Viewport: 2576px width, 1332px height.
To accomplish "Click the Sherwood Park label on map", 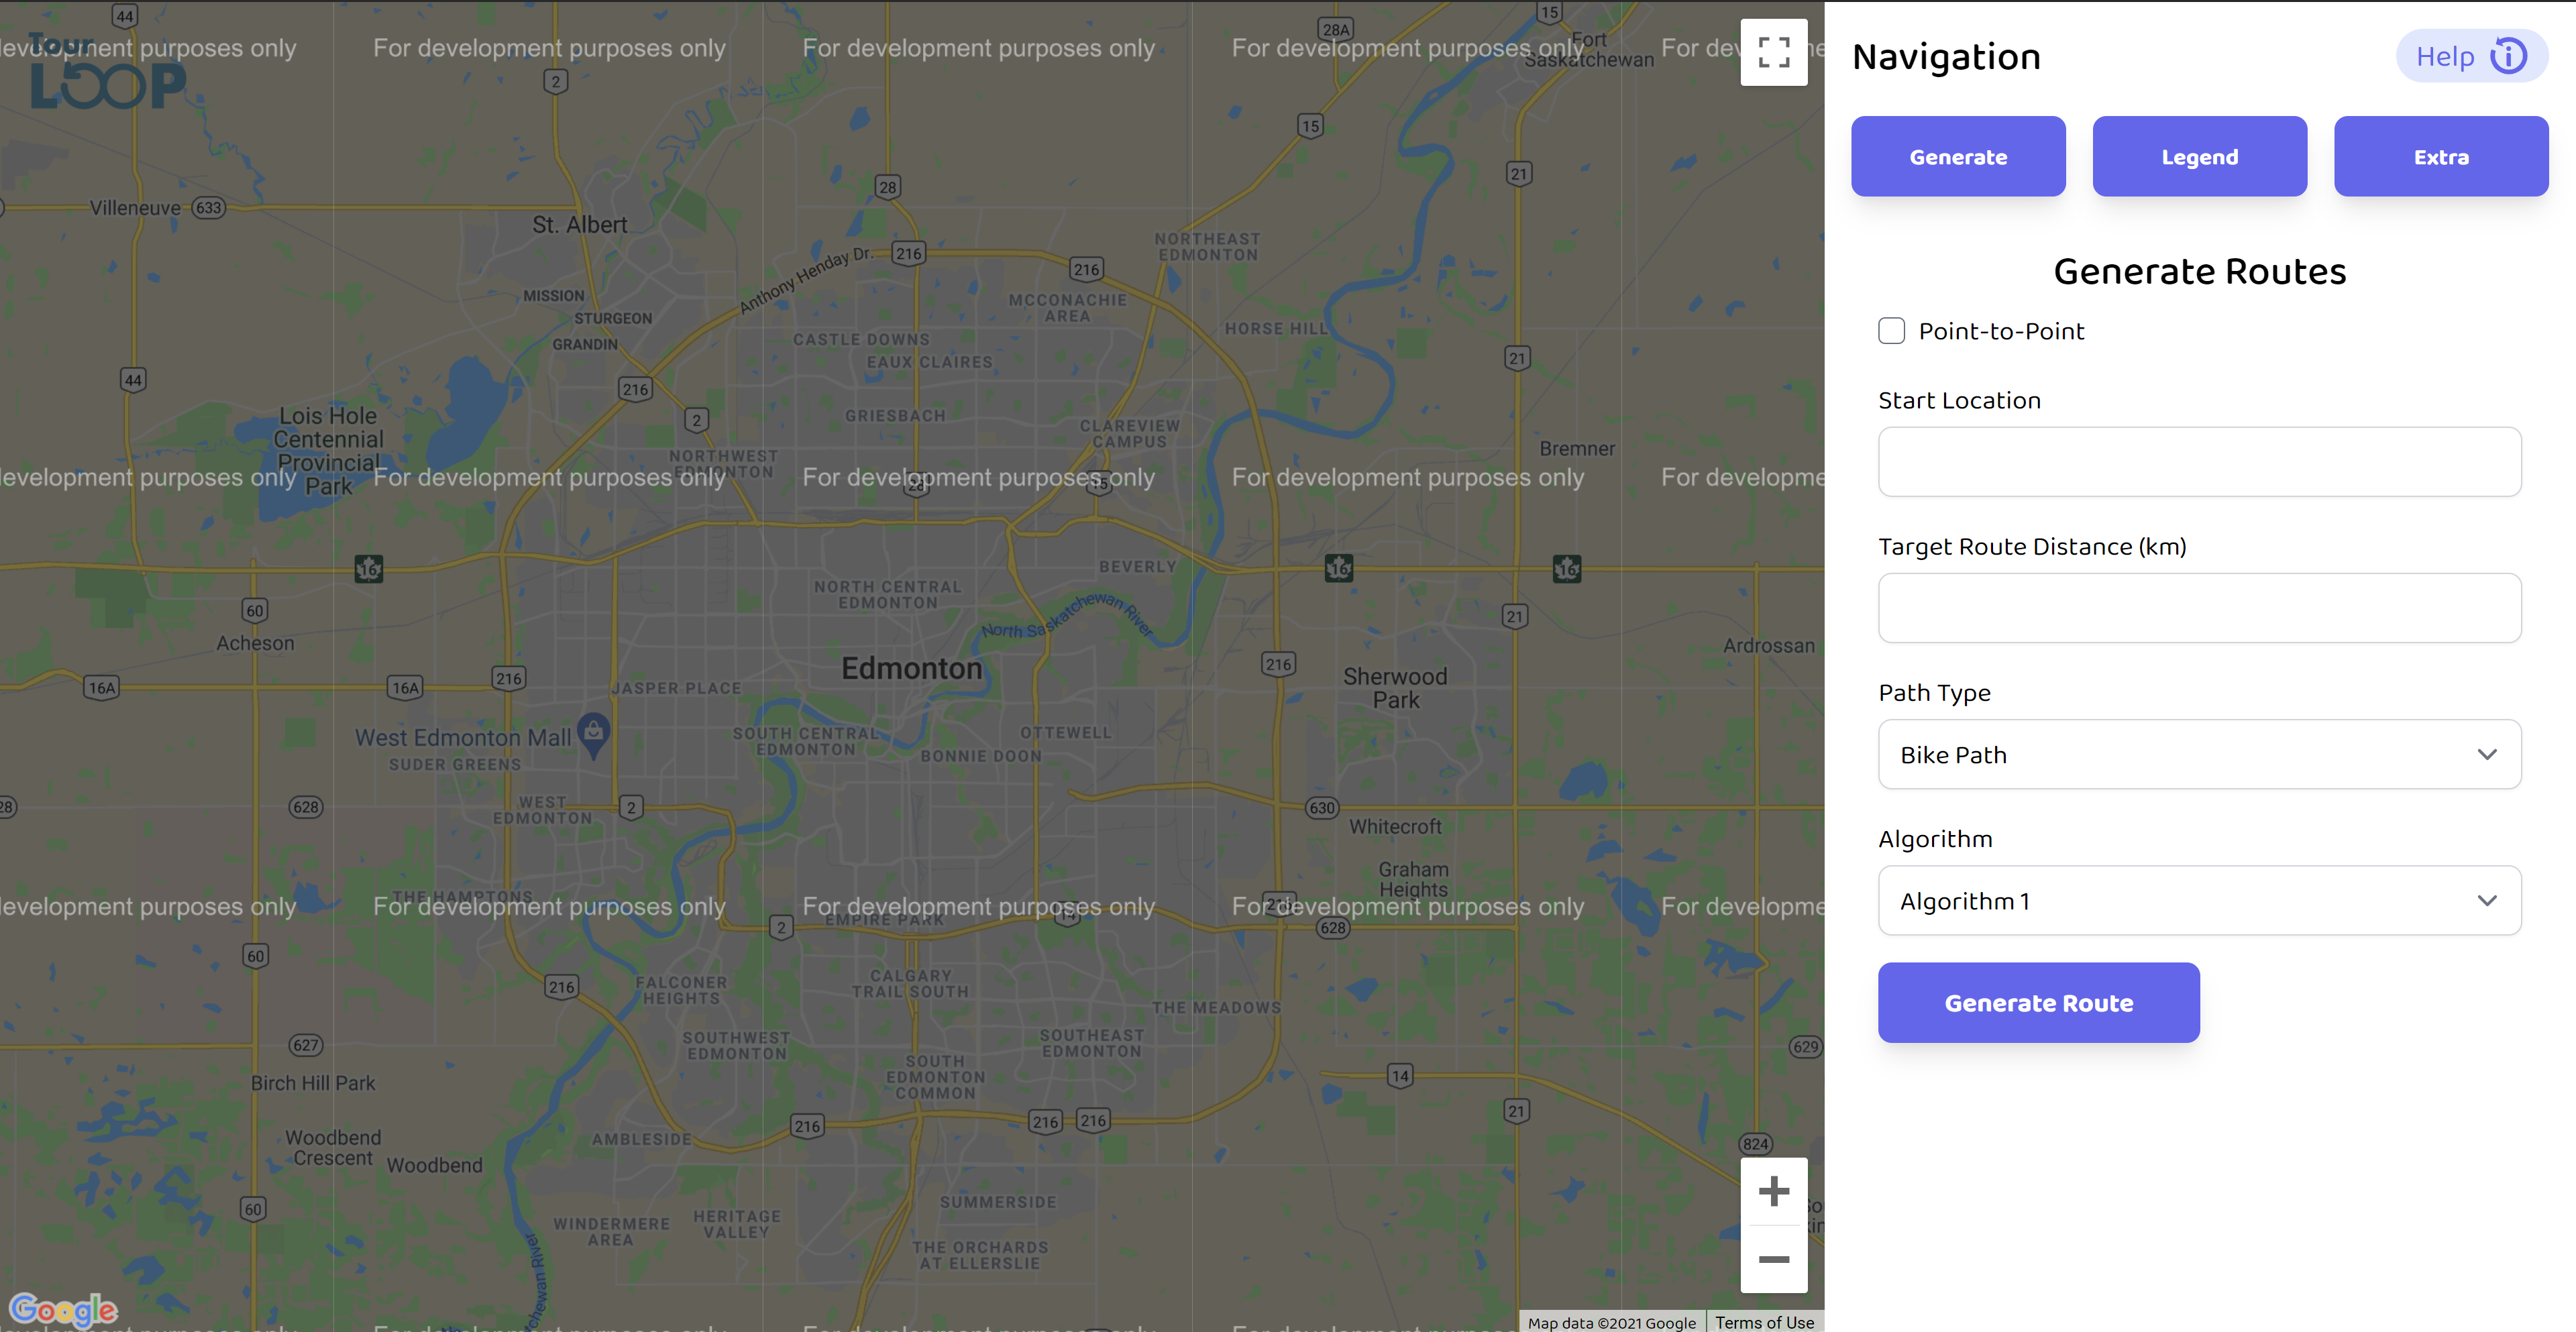I will [x=1395, y=688].
